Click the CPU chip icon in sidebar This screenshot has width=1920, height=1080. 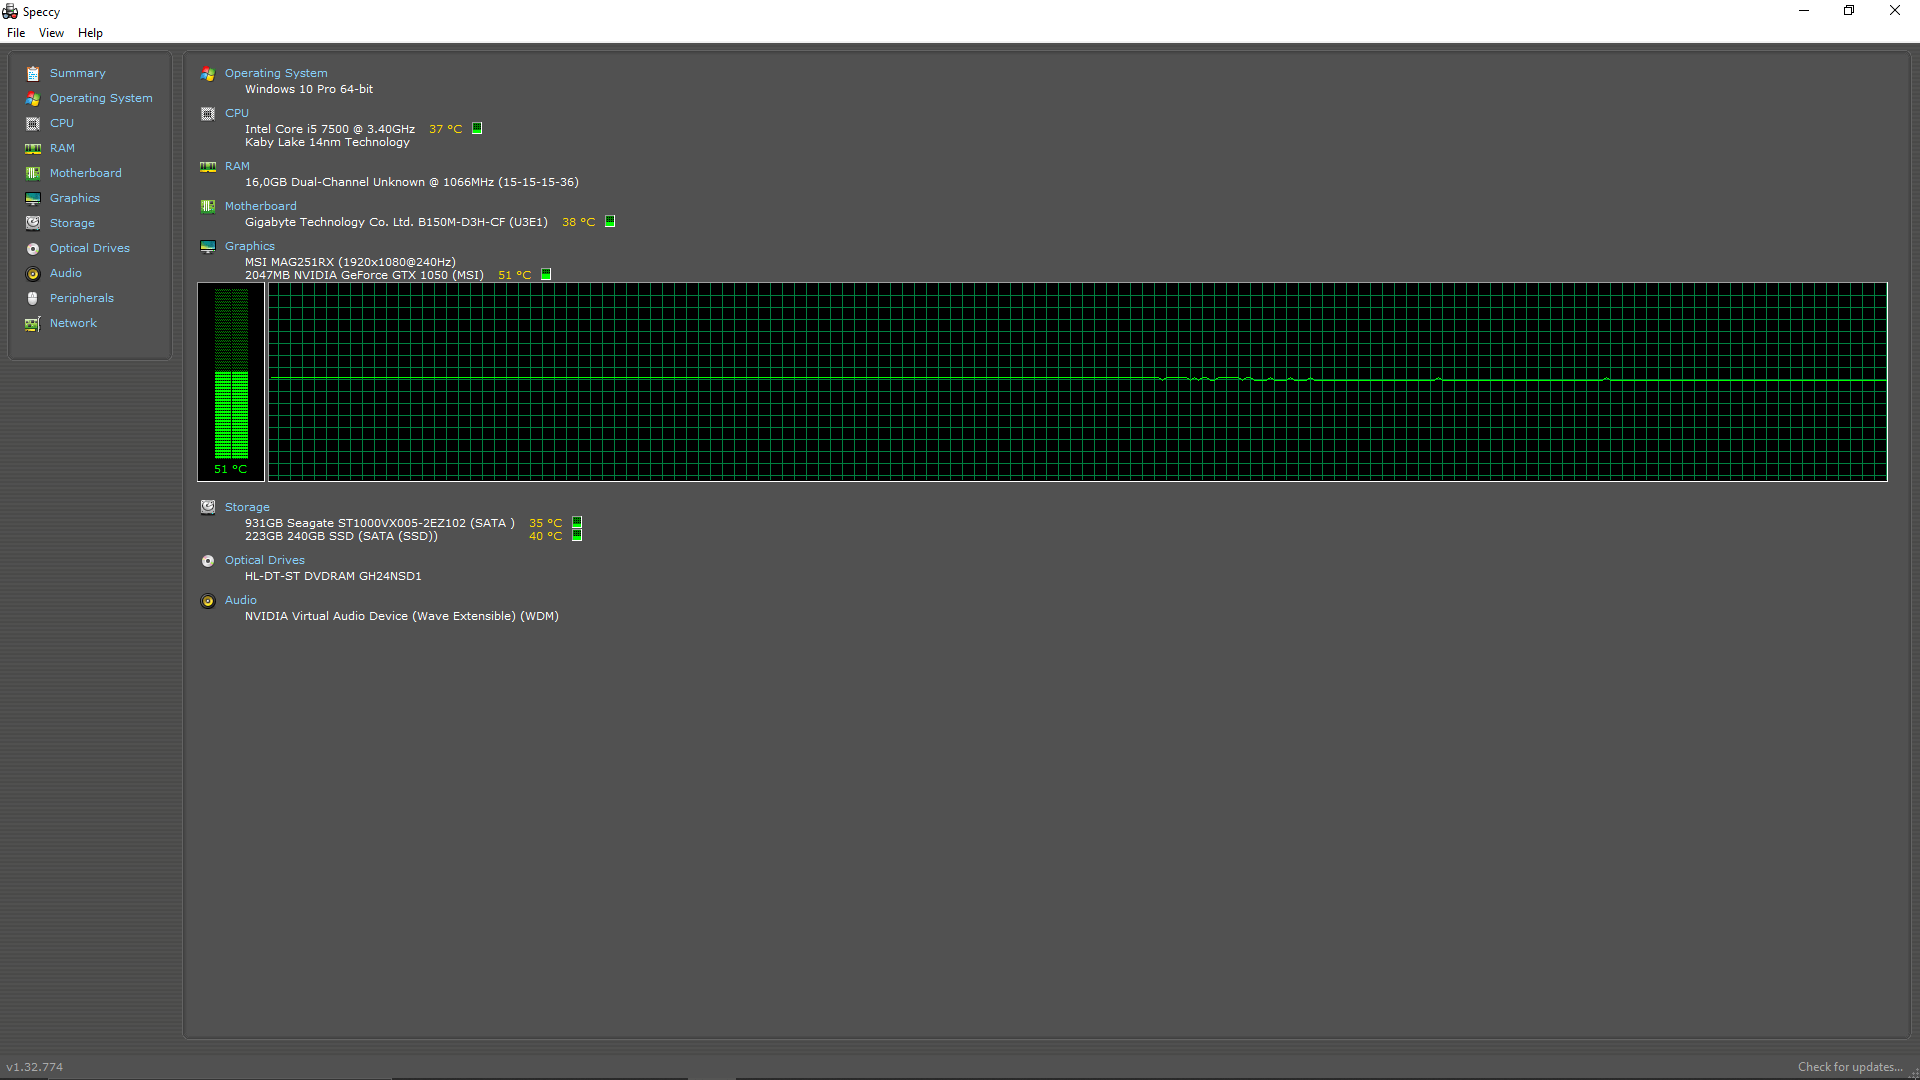[33, 124]
